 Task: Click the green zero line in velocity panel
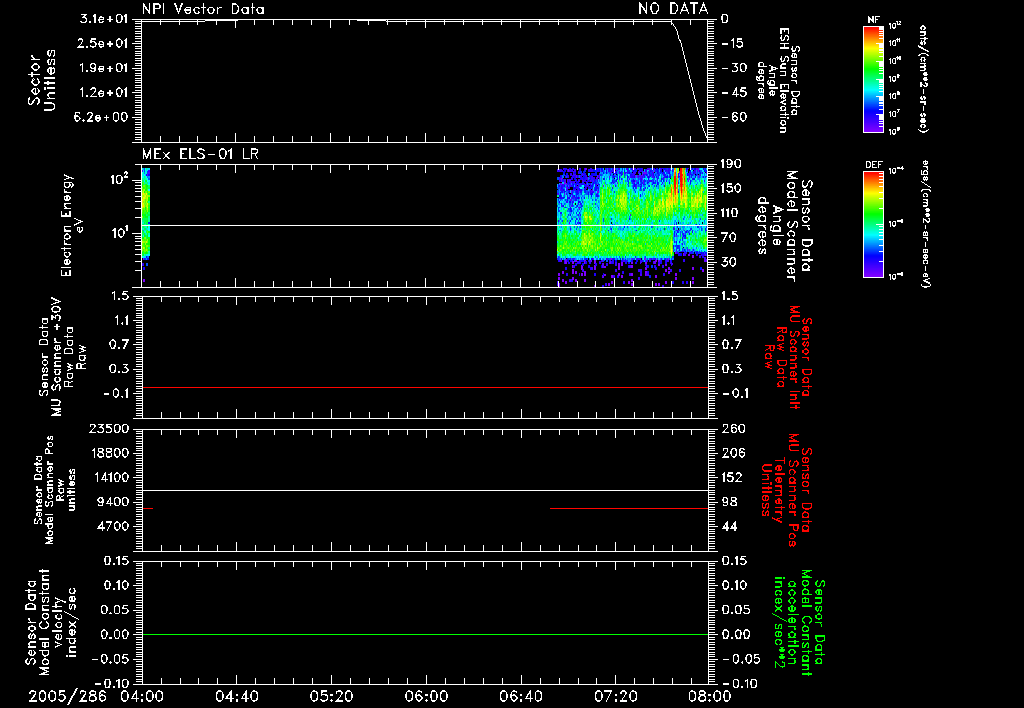(424, 634)
